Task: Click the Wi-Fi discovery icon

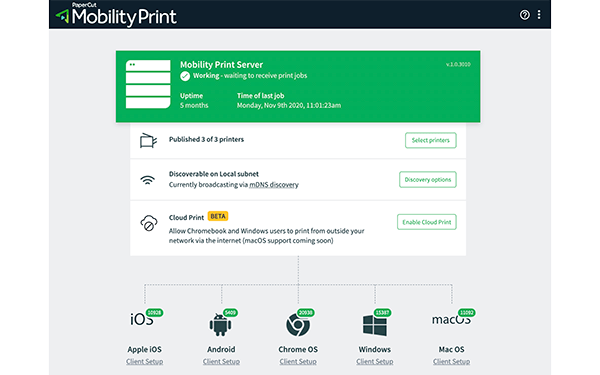Action: (x=148, y=179)
